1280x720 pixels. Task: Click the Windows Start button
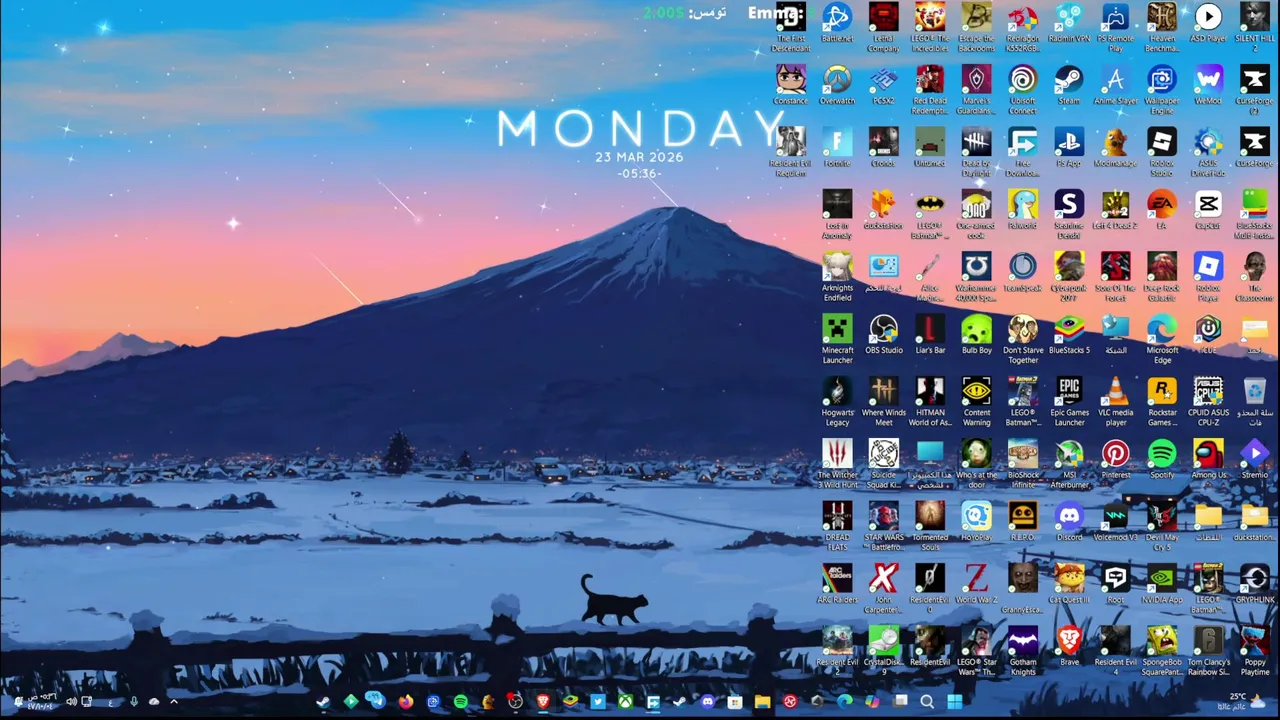[954, 702]
